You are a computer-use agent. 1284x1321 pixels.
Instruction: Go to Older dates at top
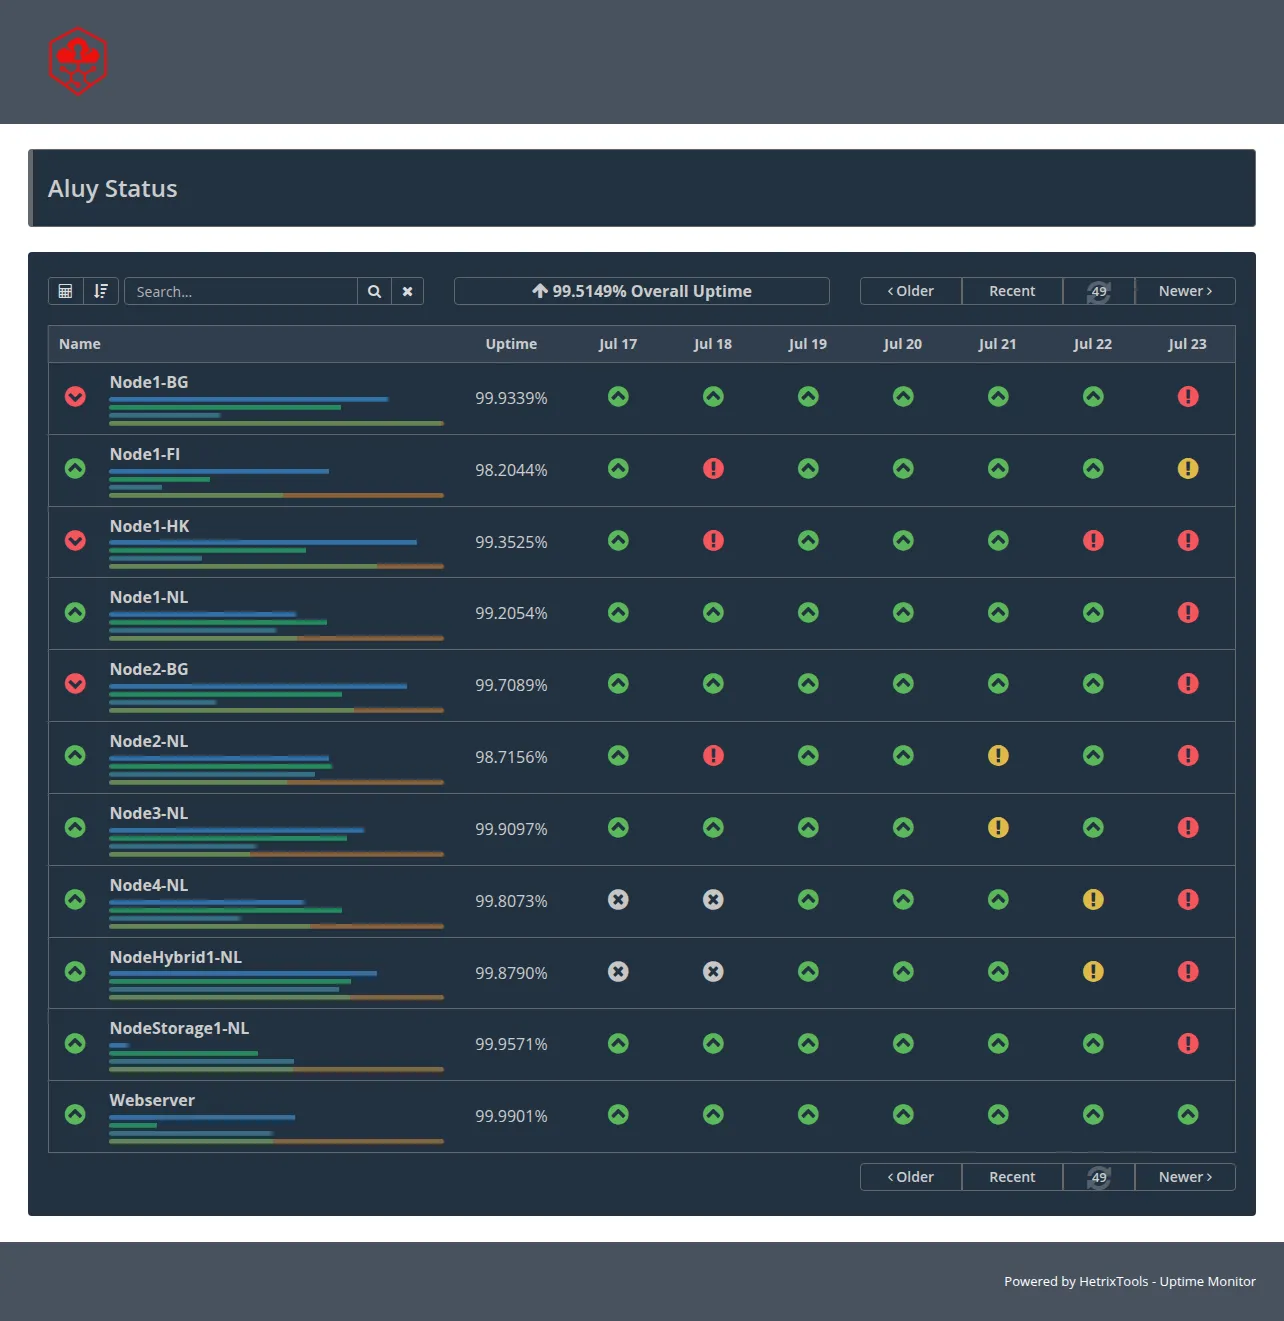click(x=911, y=291)
